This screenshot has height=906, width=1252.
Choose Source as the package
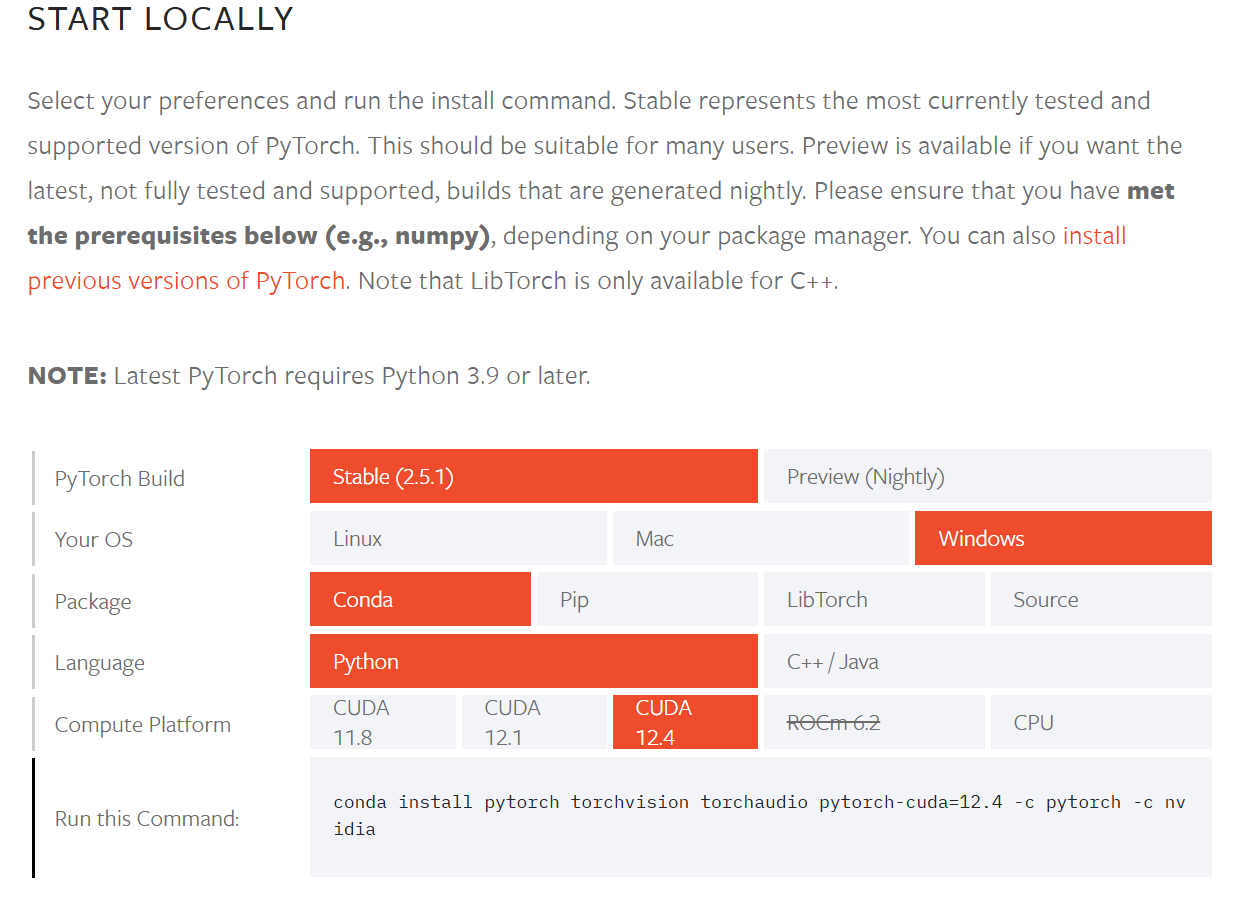pos(1101,599)
